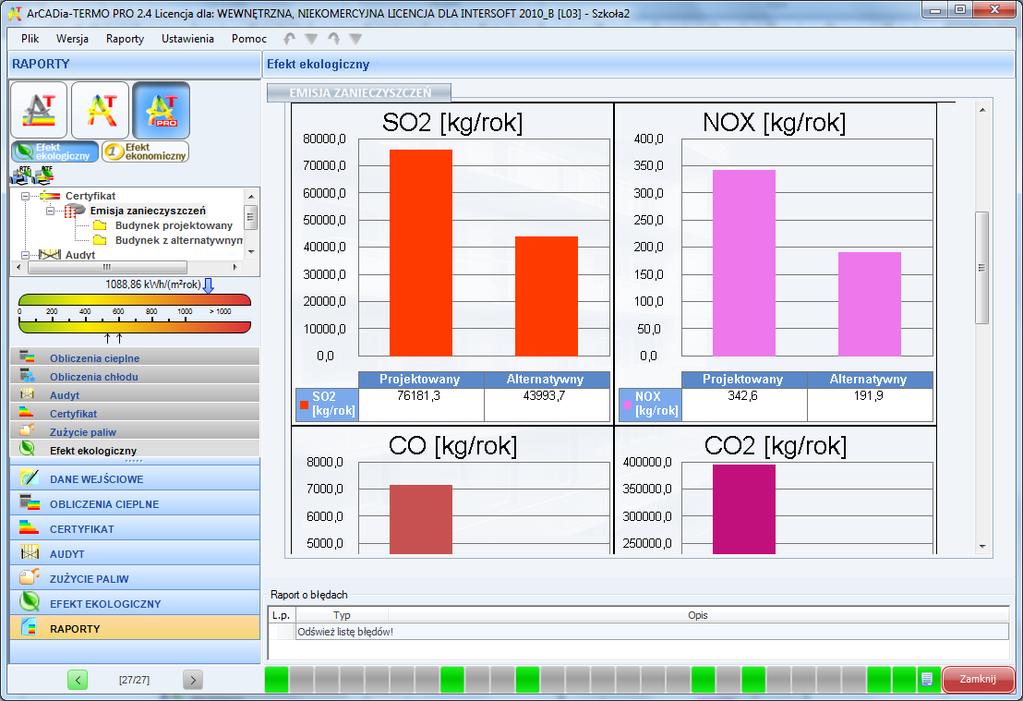Image resolution: width=1023 pixels, height=701 pixels.
Task: Click the ZUŻYCIE PALIW fuel icon
Action: pyautogui.click(x=29, y=577)
